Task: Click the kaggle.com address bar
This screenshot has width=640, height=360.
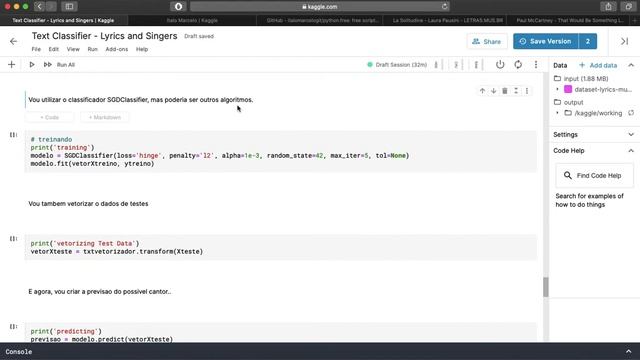Action: [x=320, y=7]
